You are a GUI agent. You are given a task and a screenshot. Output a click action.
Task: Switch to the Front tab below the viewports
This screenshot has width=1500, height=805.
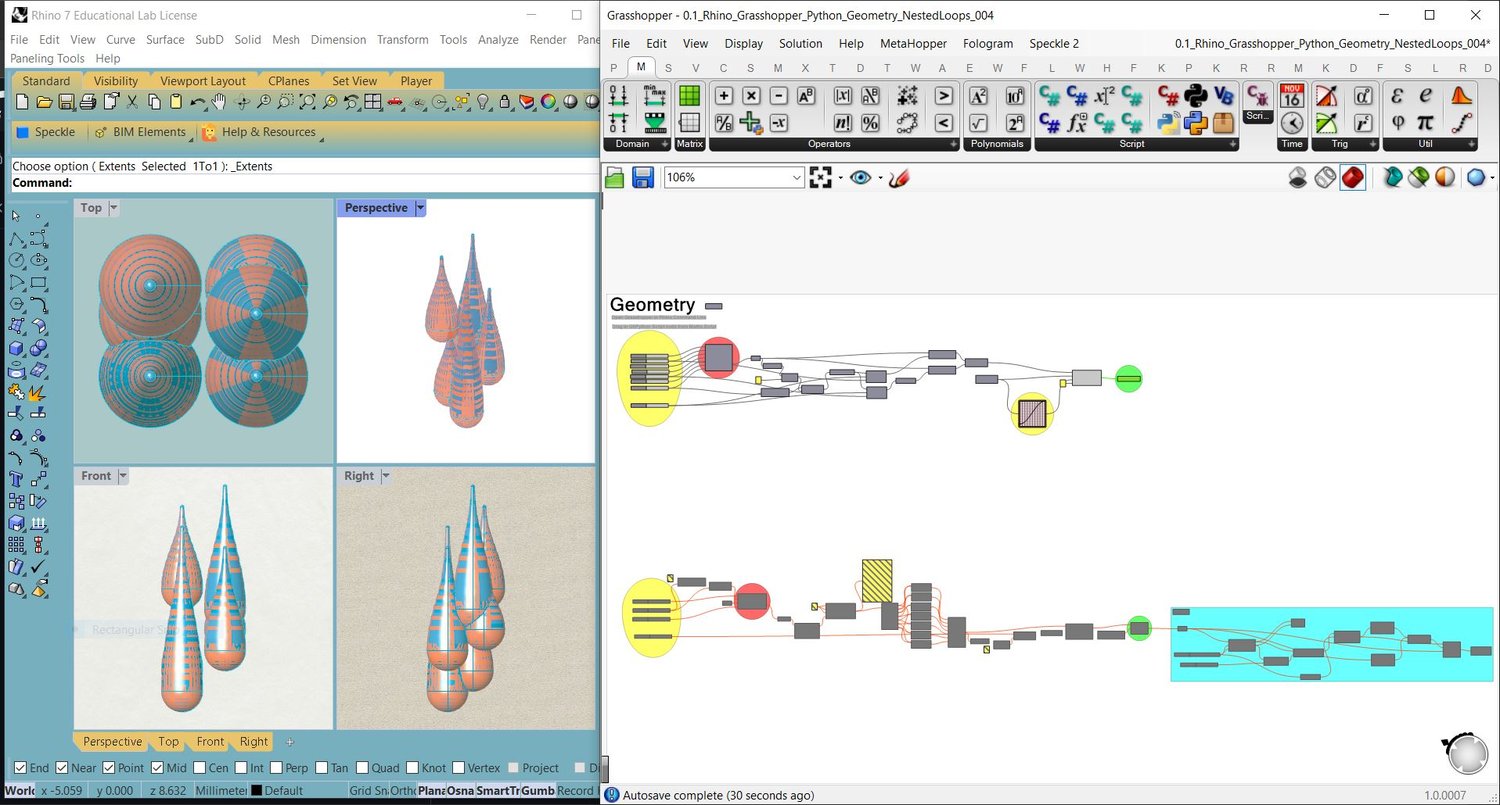210,742
